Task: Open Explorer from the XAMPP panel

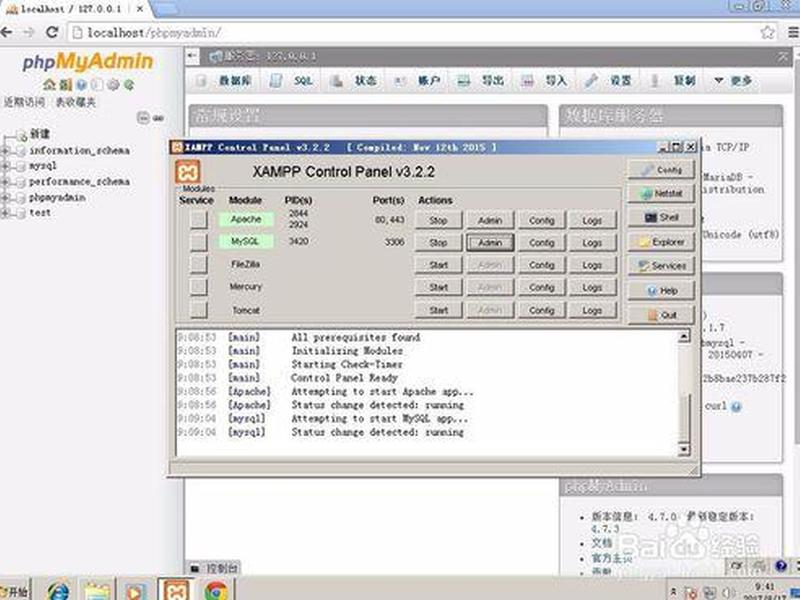Action: (661, 242)
